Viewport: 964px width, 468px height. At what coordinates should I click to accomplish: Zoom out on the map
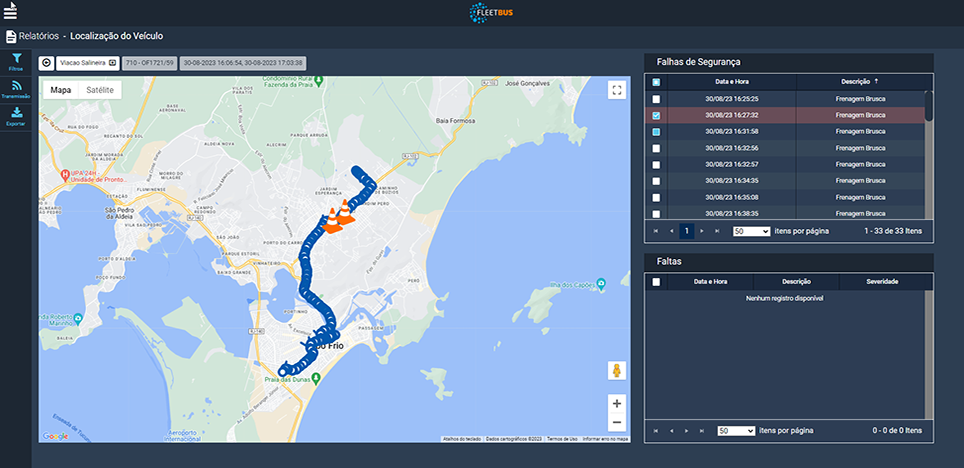617,423
